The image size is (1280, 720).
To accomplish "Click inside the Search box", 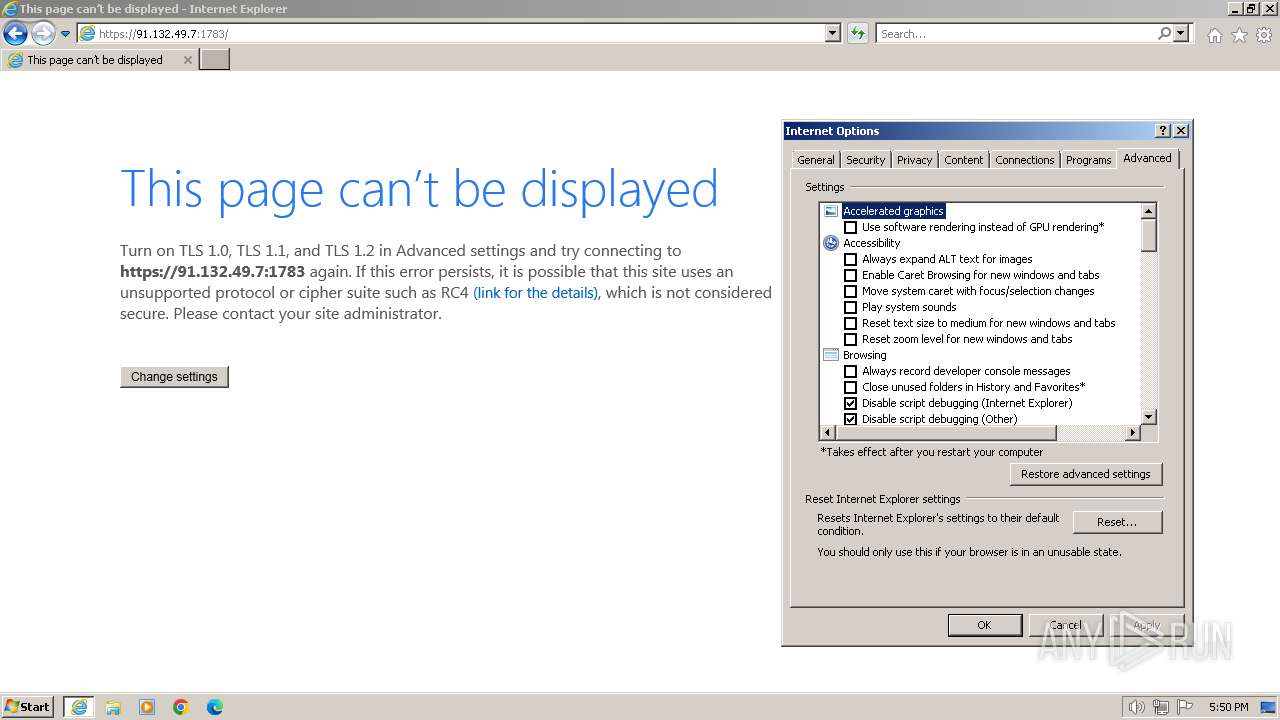I will (x=1016, y=33).
